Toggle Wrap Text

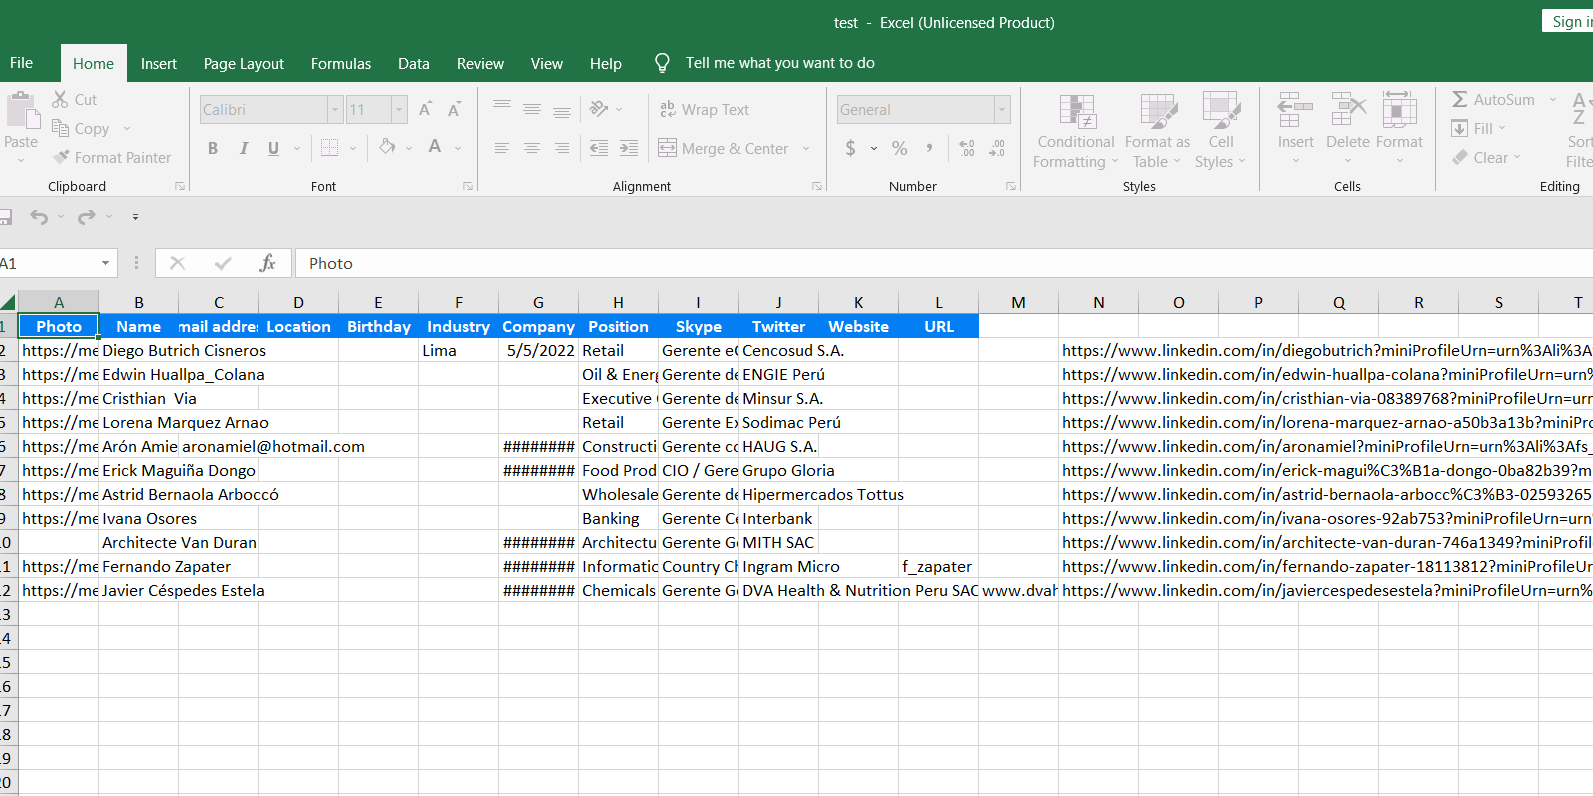coord(704,109)
